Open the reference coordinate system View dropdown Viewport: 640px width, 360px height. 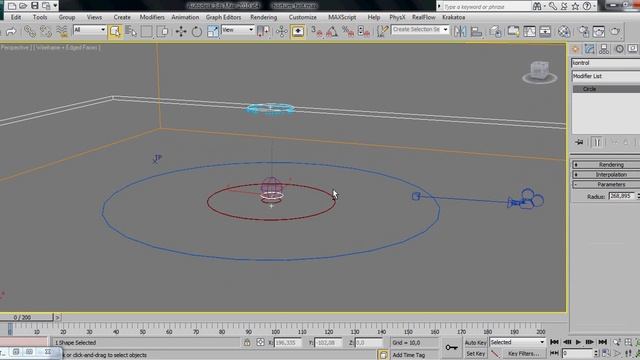tap(238, 30)
